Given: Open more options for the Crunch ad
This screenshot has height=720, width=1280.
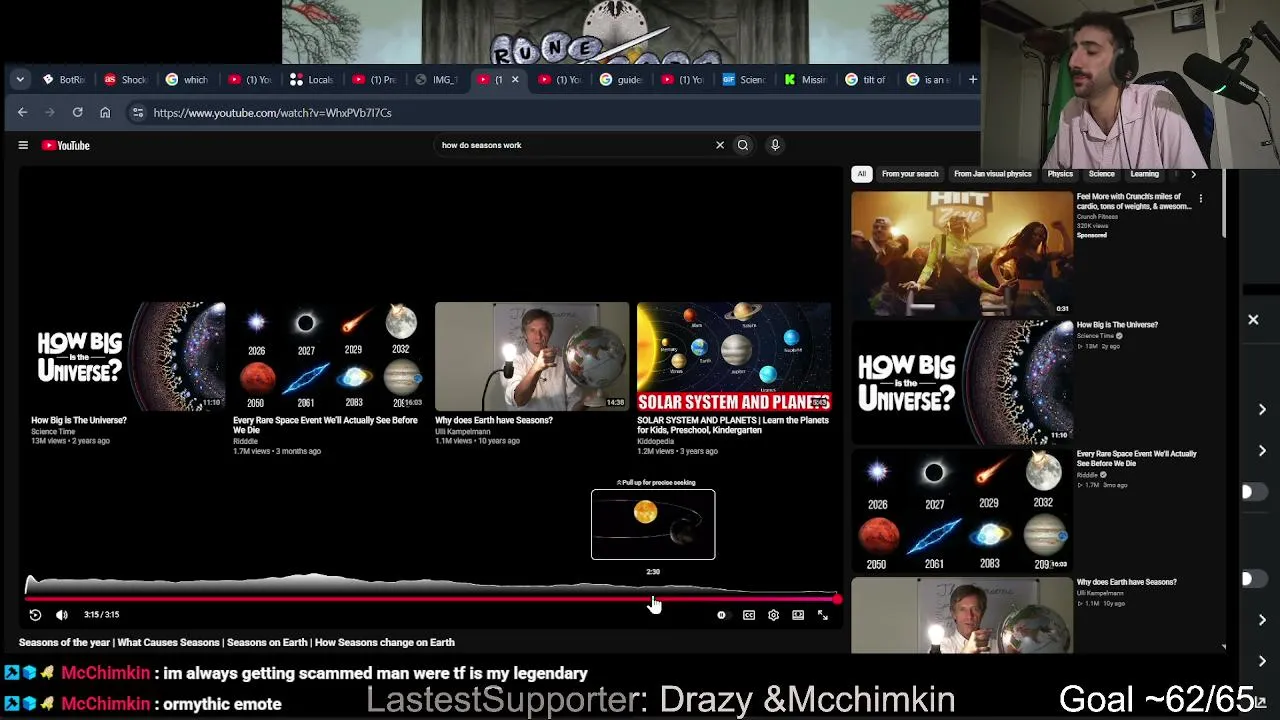Looking at the screenshot, I should [1201, 199].
